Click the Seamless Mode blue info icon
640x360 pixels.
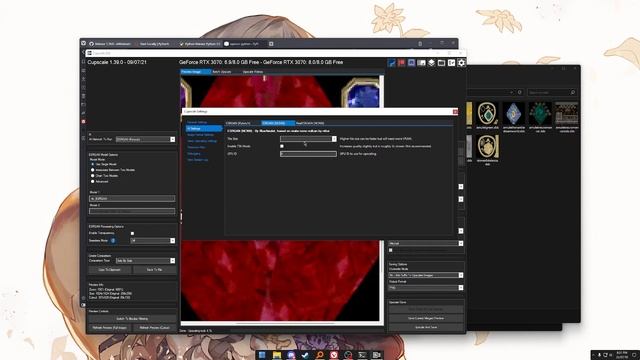point(113,240)
